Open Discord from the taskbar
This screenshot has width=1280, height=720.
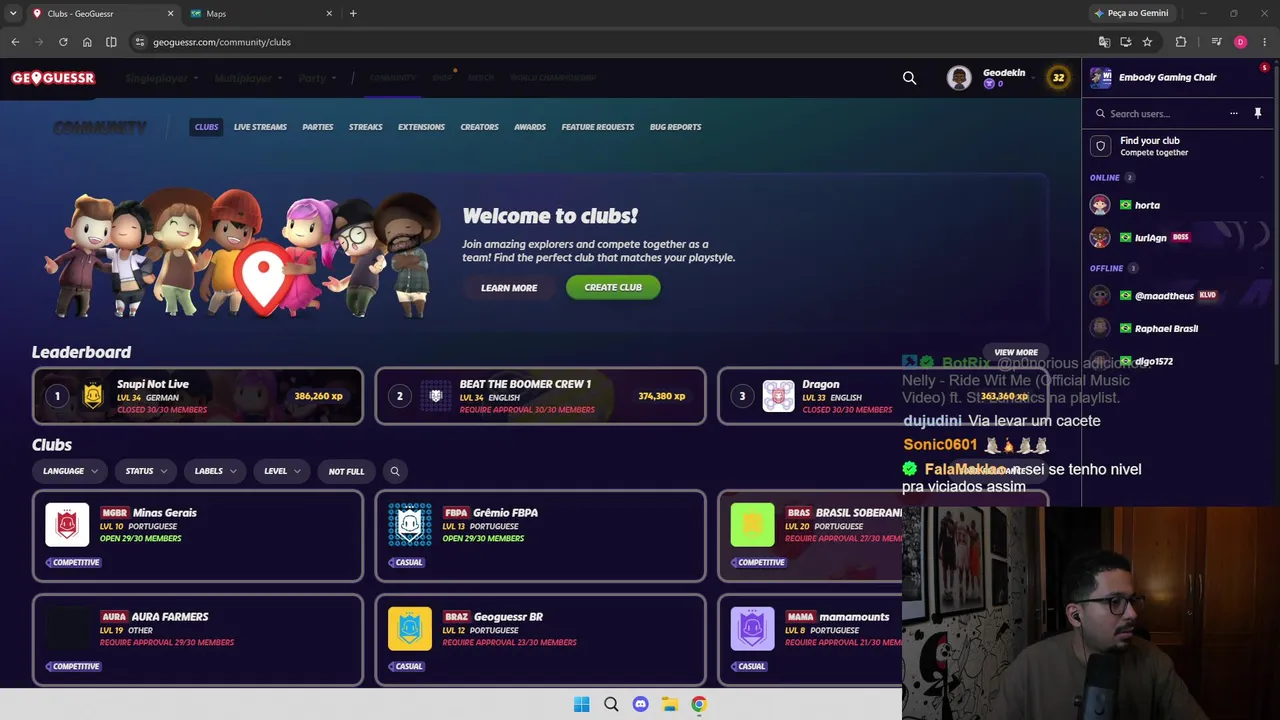coord(640,704)
